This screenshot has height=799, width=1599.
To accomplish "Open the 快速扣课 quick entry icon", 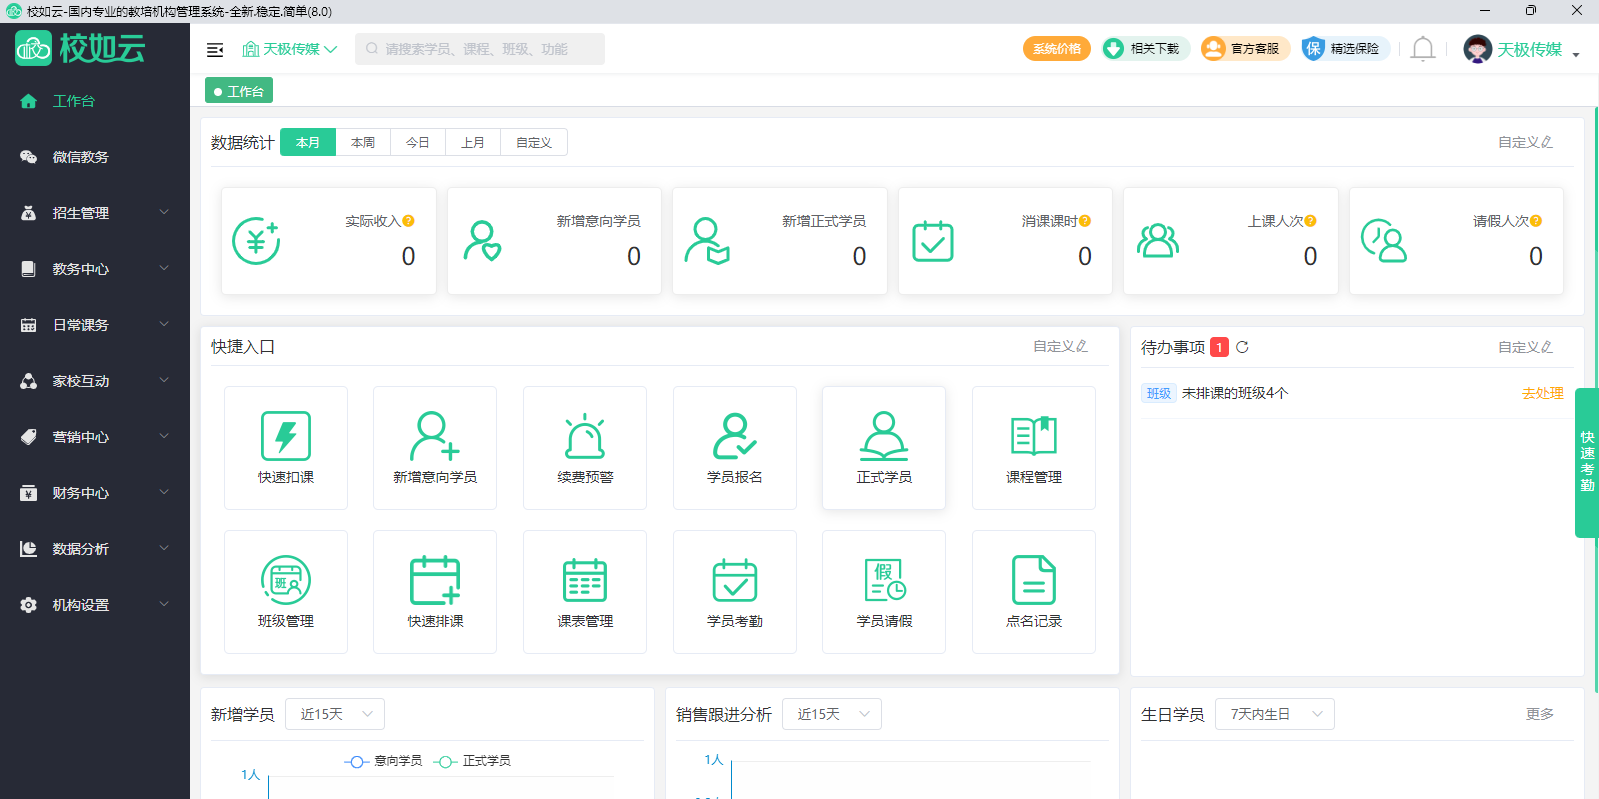I will pyautogui.click(x=286, y=437).
